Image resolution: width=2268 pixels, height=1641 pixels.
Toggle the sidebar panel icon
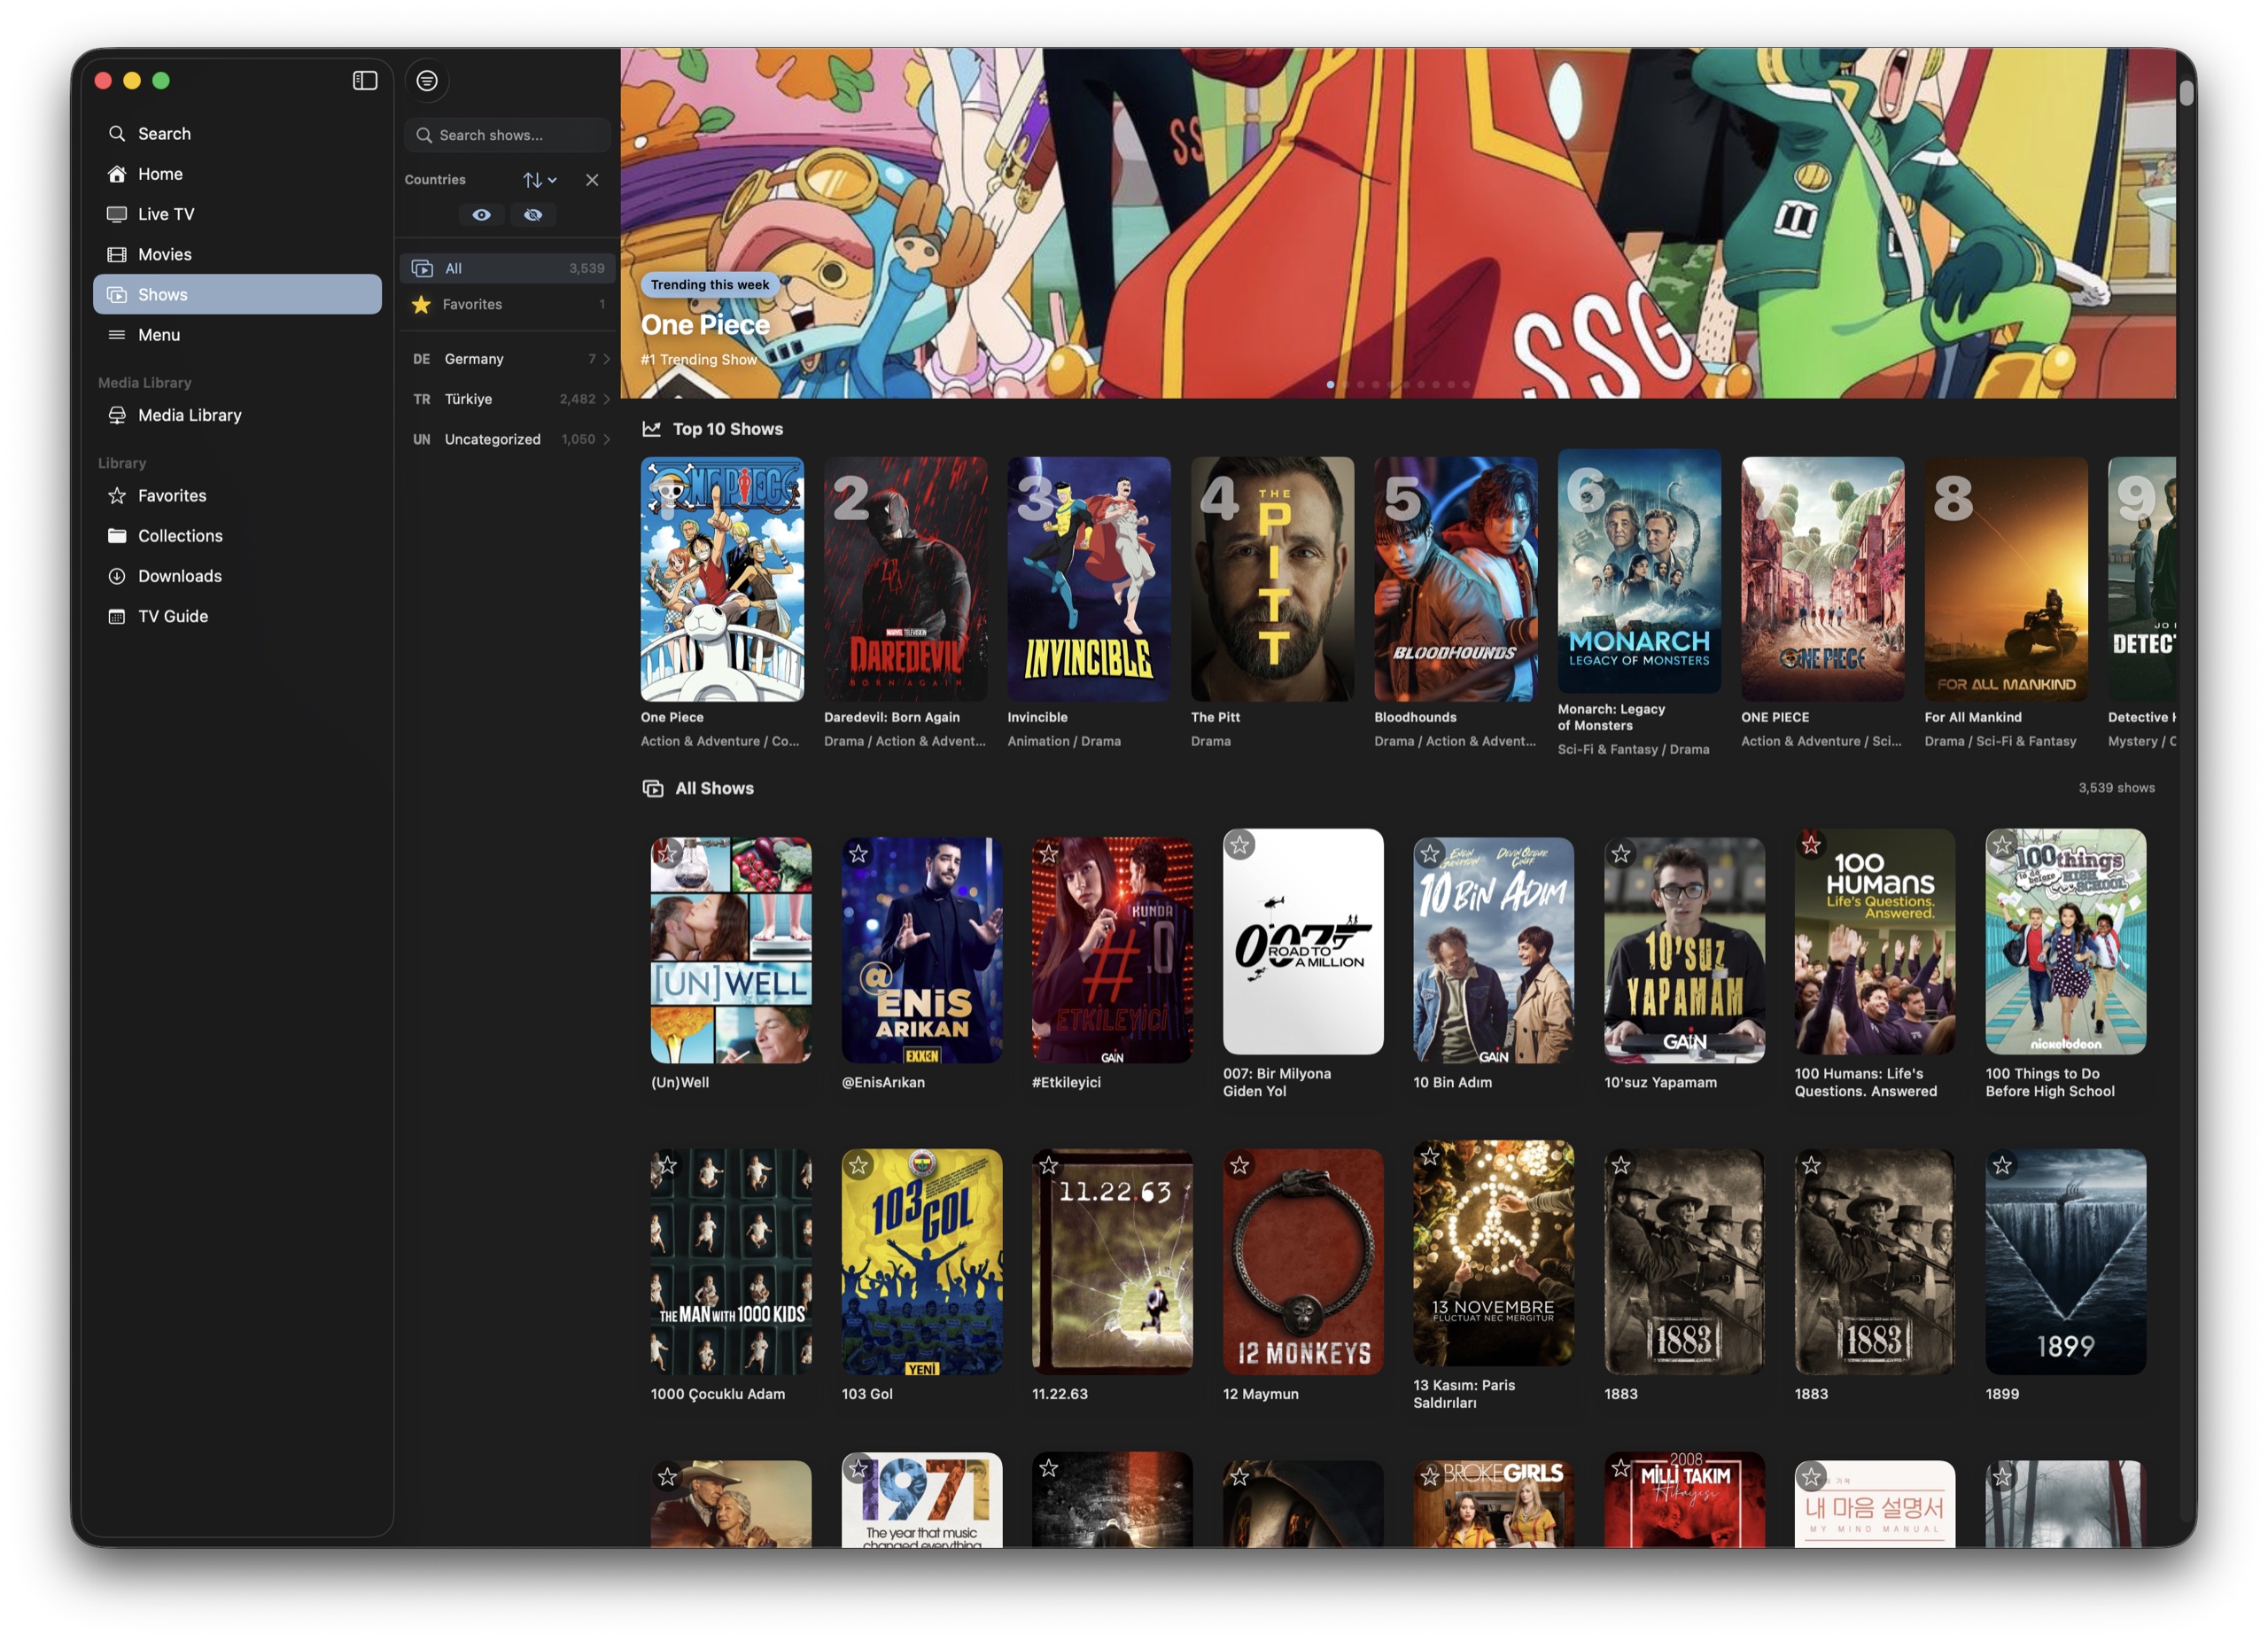(x=365, y=80)
